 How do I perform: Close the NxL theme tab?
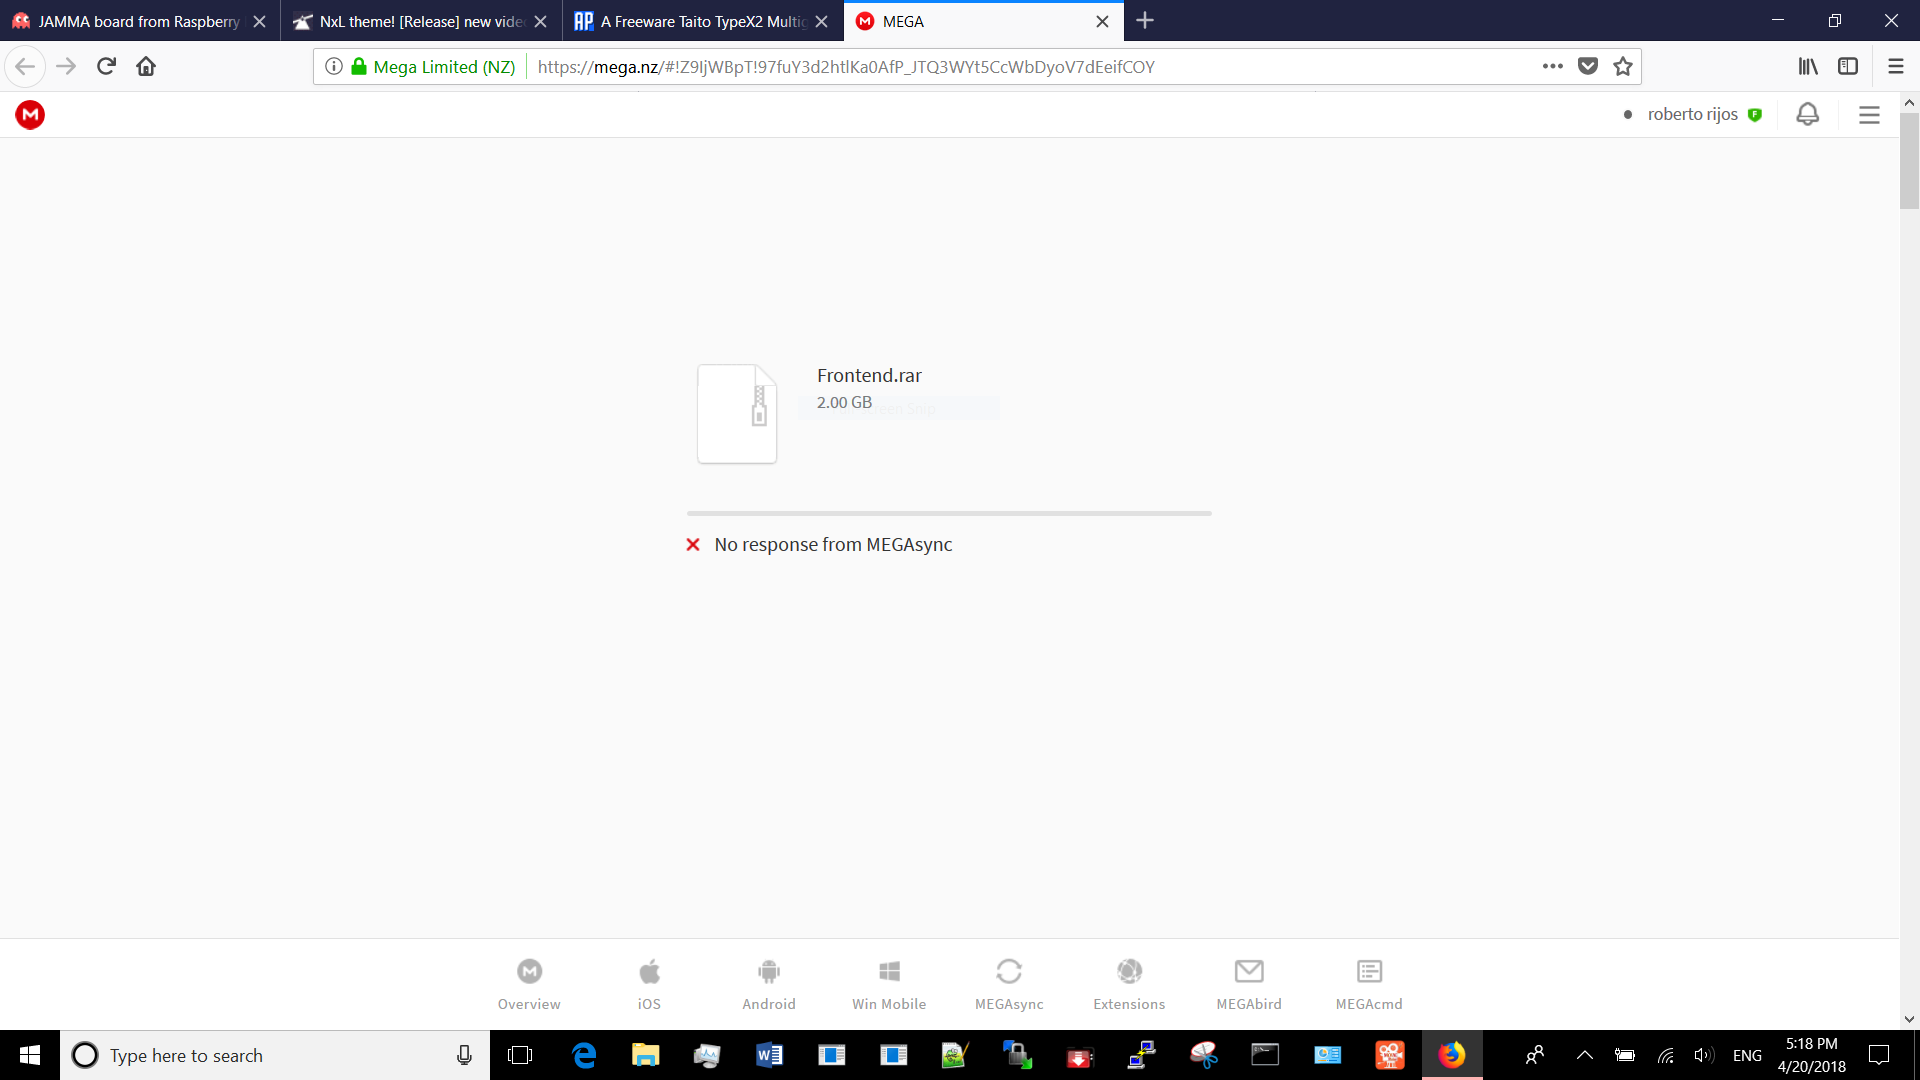point(540,21)
